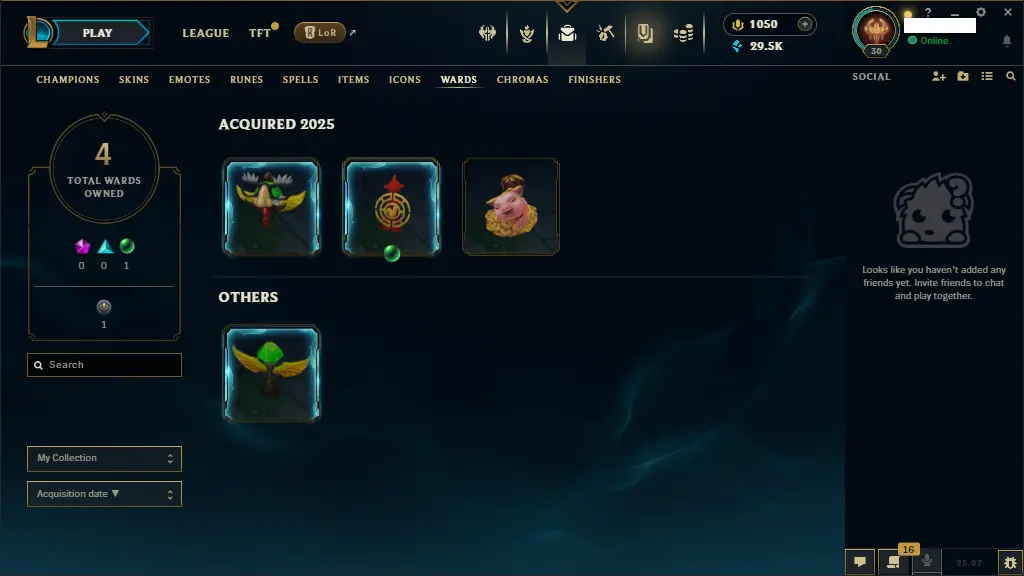This screenshot has width=1024, height=576.
Task: Open the LoR launcher button
Action: (x=320, y=33)
